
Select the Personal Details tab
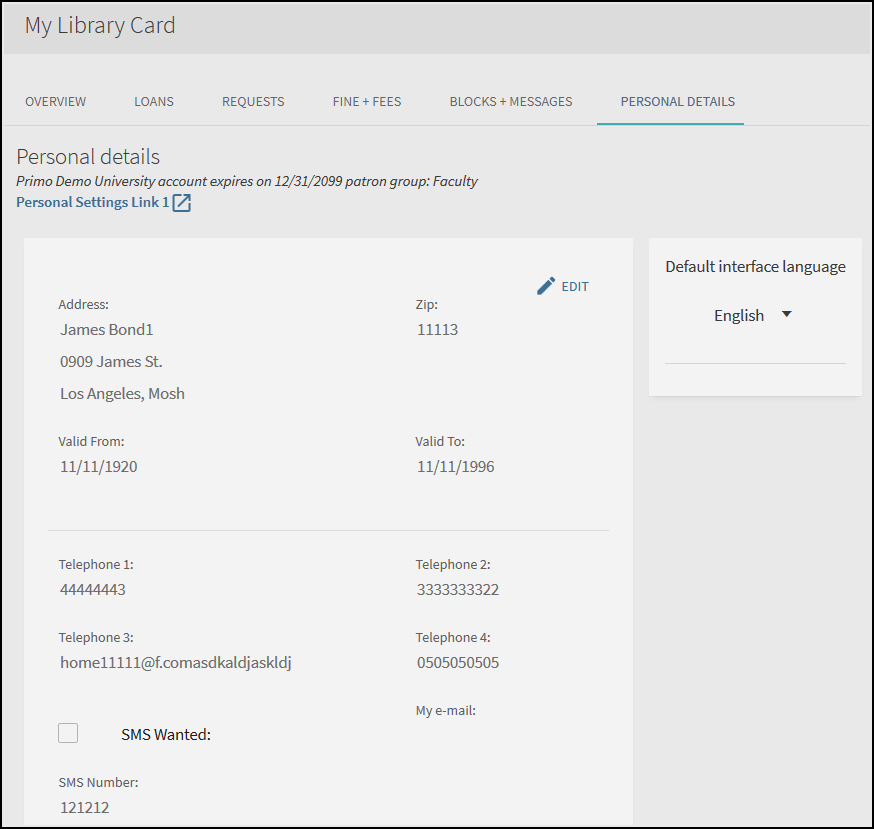coord(677,101)
